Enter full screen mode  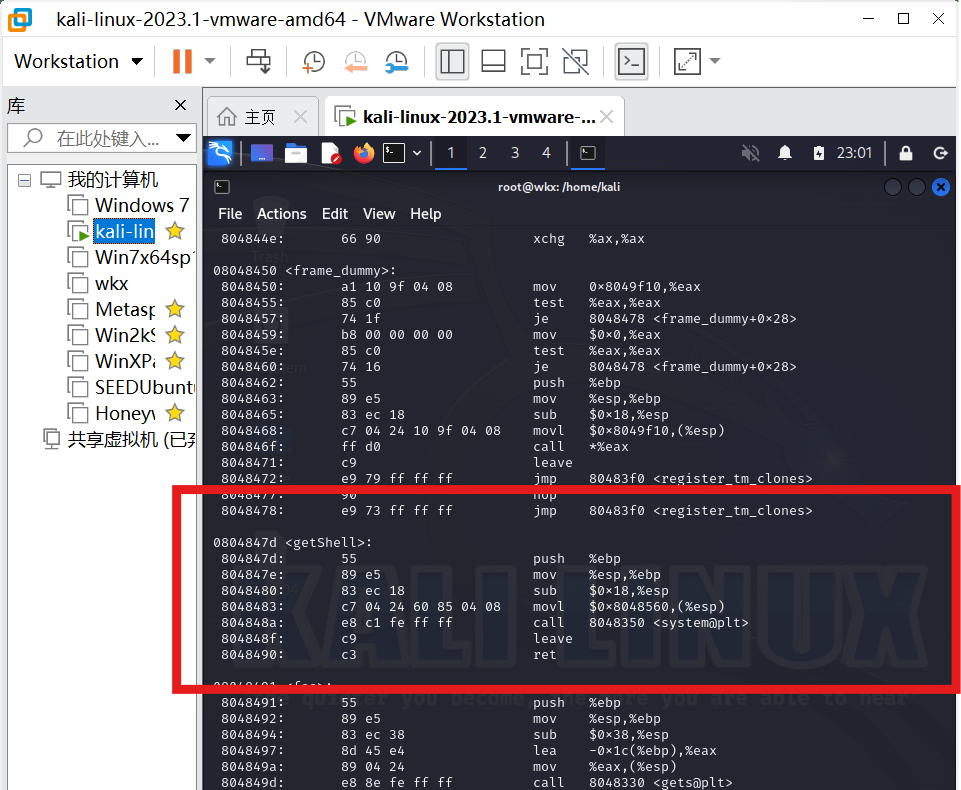coord(534,61)
